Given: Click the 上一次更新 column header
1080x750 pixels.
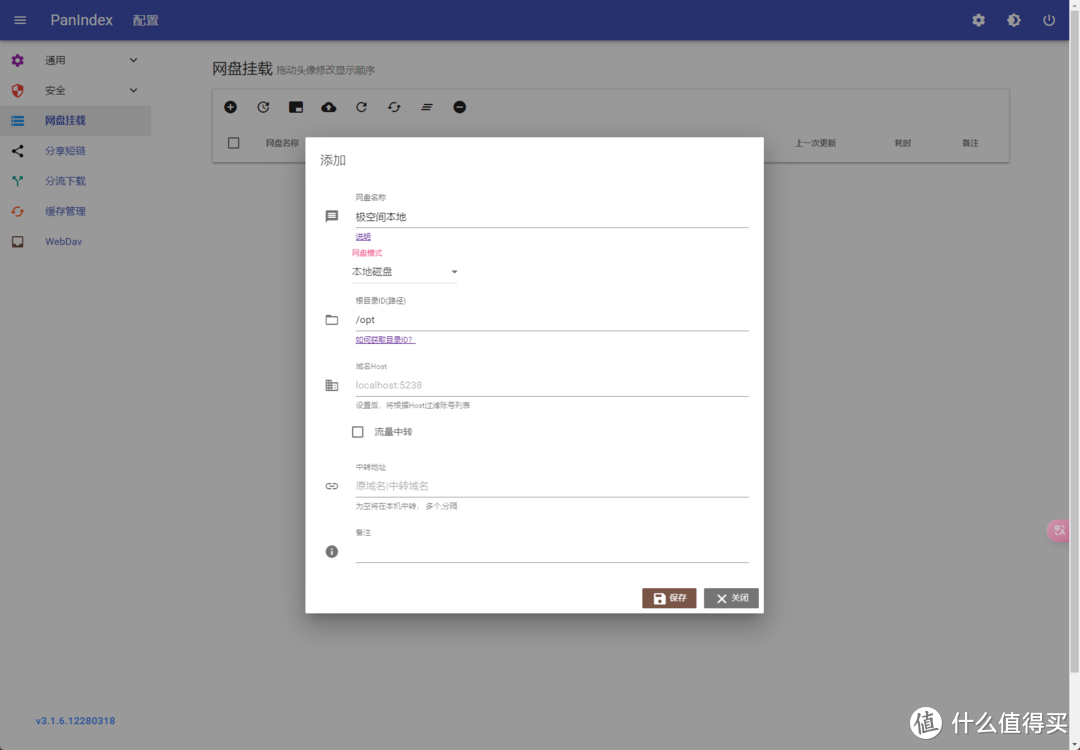Looking at the screenshot, I should pos(816,143).
